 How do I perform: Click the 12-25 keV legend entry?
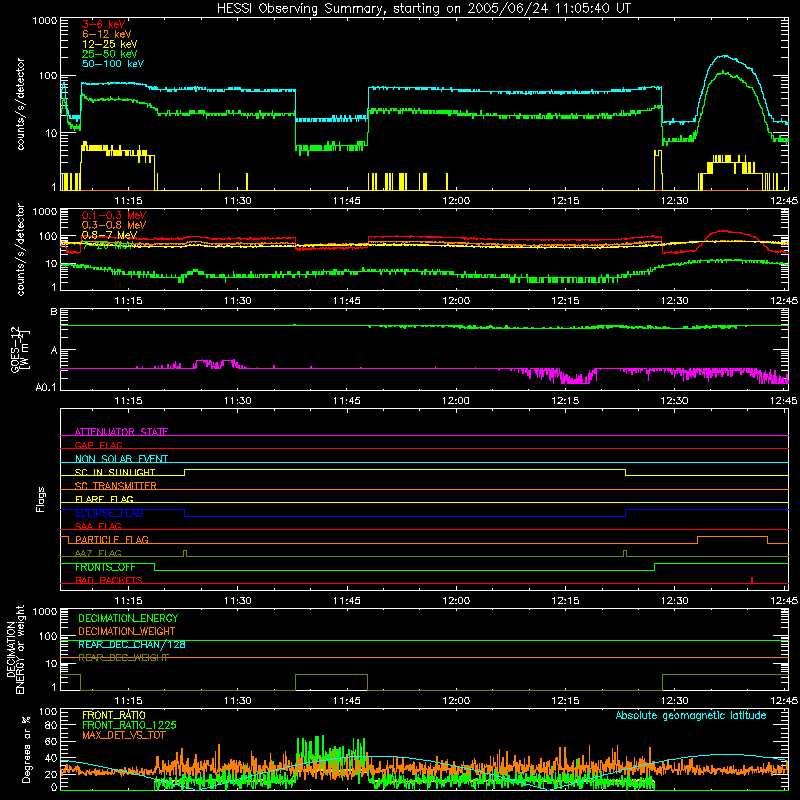pos(109,44)
